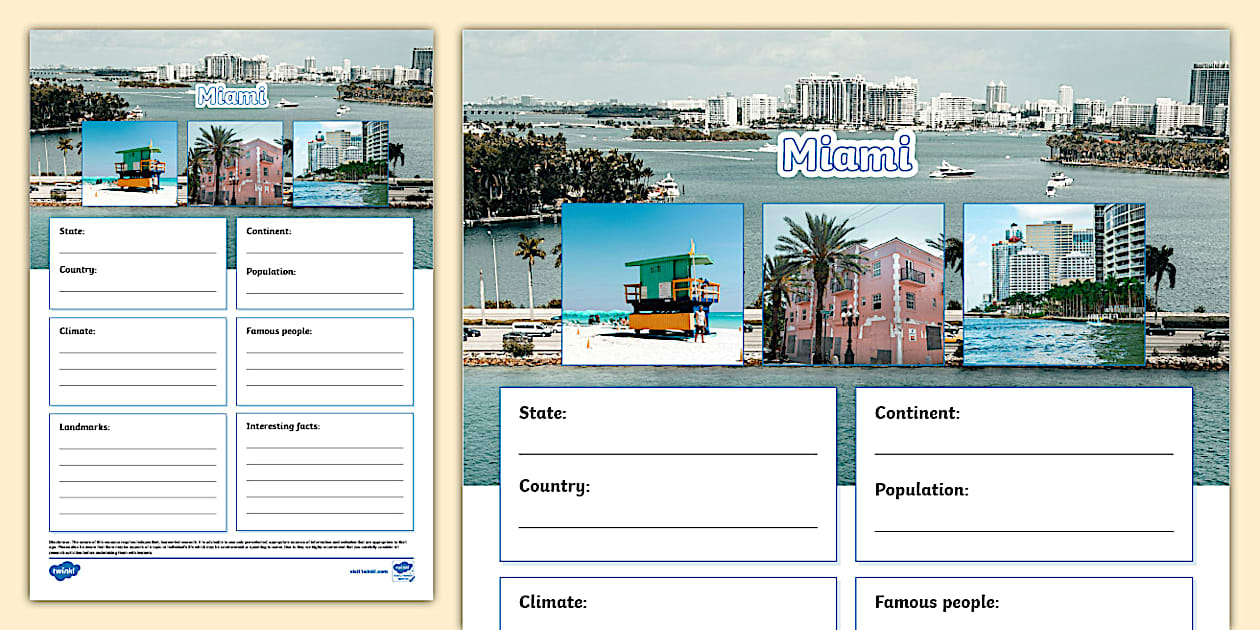The height and width of the screenshot is (630, 1260).
Task: Click the large Climate box heading
Action: click(x=553, y=602)
